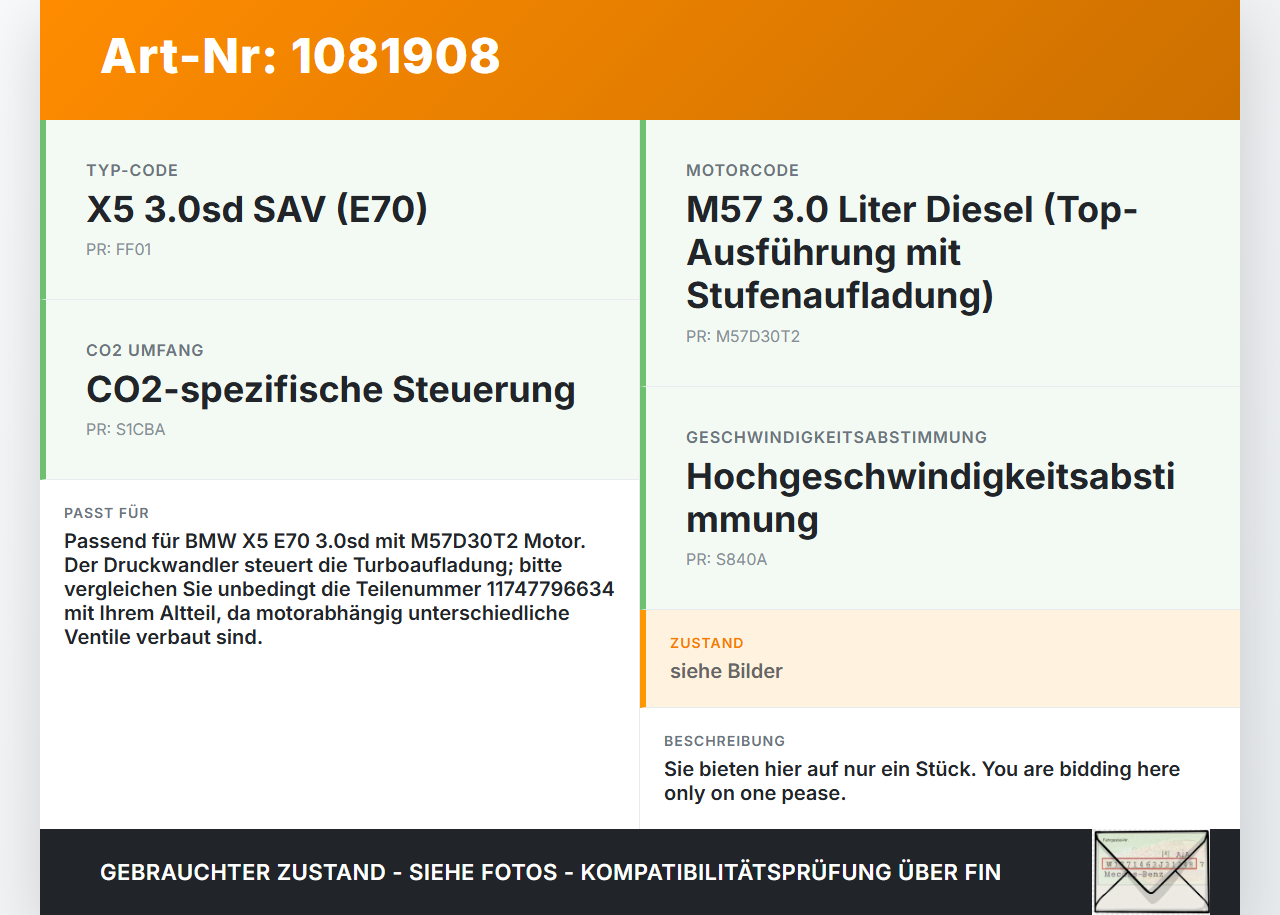
Task: Click the value "X5 3.0sd SAV (E70)"
Action: [x=257, y=210]
